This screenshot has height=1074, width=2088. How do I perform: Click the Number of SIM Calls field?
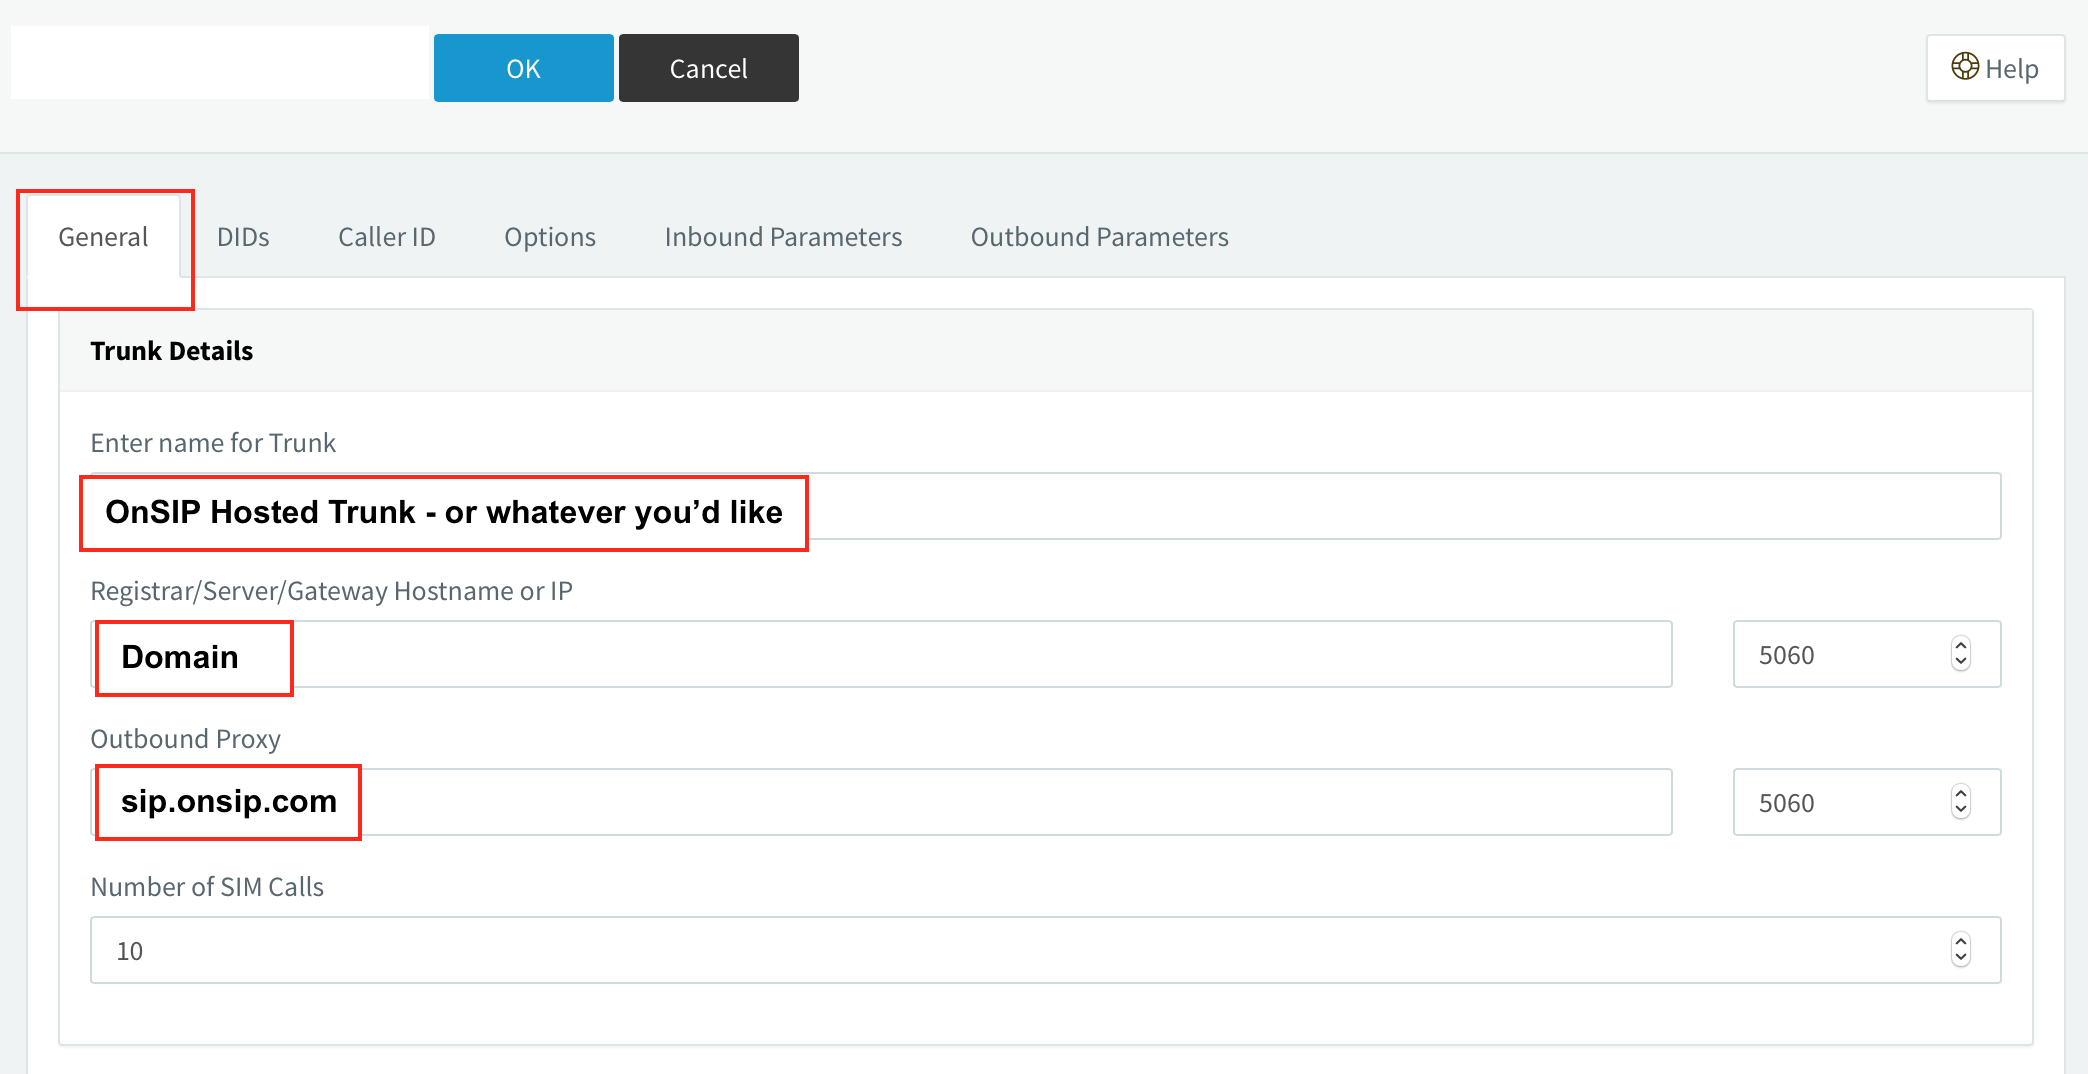coord(1045,950)
